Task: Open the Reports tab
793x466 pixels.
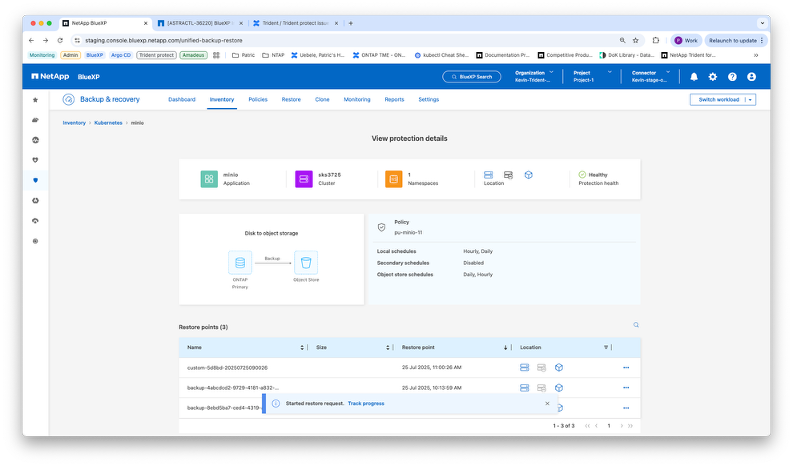Action: coord(394,100)
